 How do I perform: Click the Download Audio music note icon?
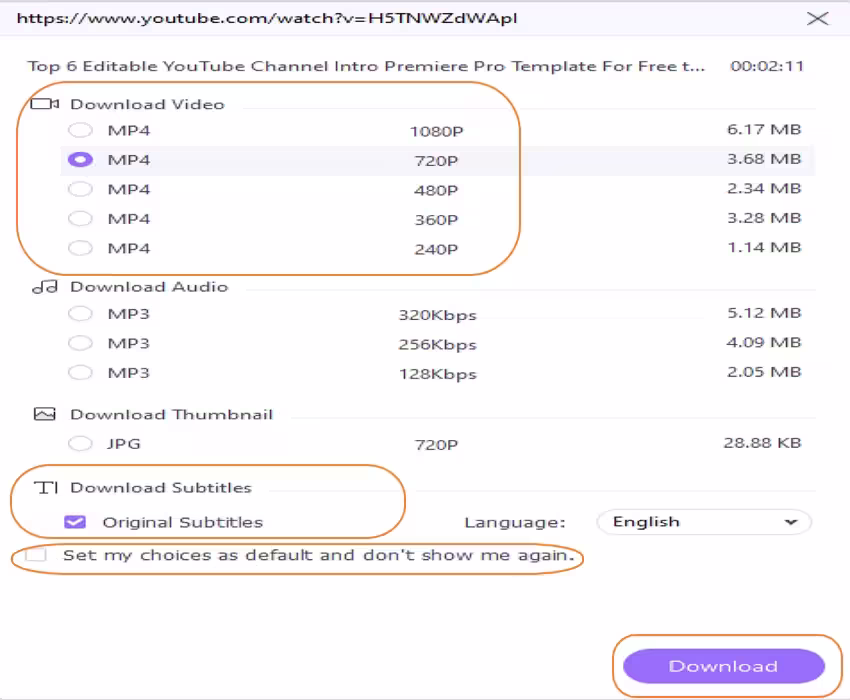[x=45, y=287]
